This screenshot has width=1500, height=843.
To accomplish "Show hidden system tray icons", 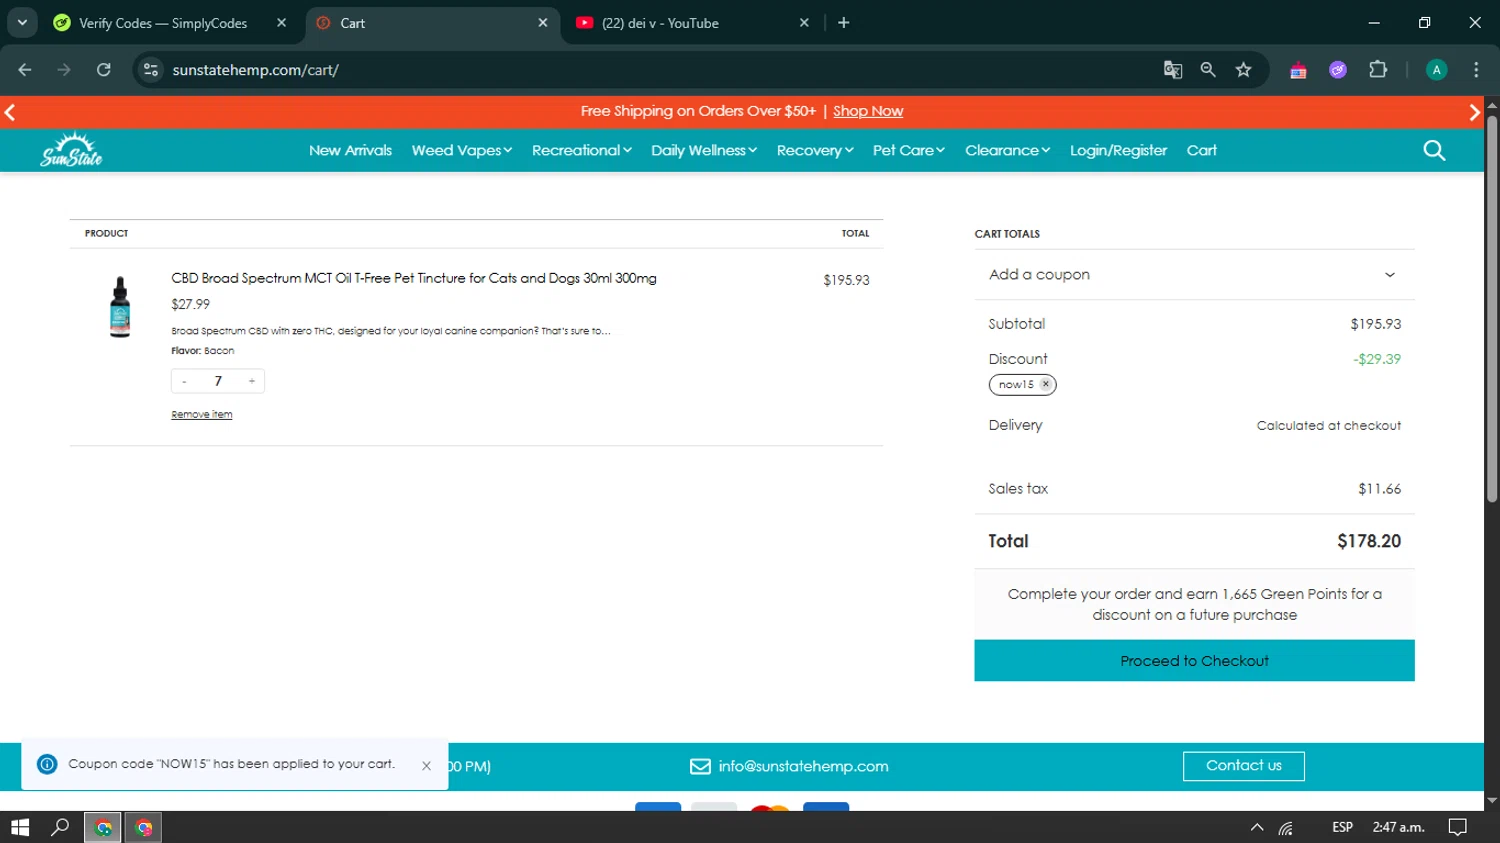I will coord(1257,827).
